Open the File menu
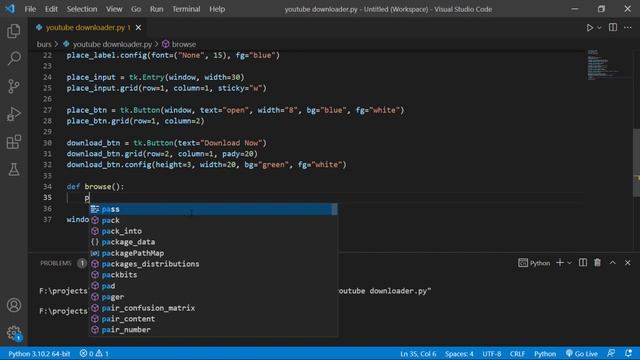 point(30,9)
